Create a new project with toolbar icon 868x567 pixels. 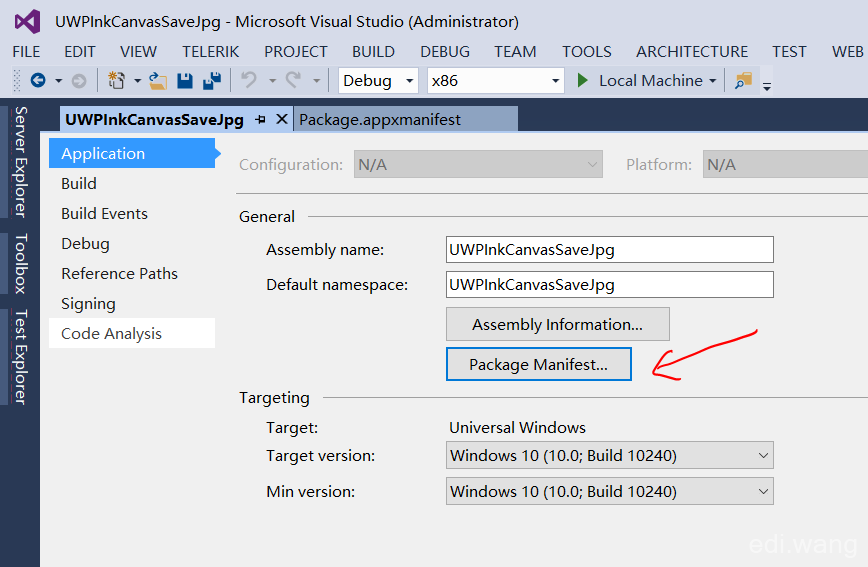(116, 81)
